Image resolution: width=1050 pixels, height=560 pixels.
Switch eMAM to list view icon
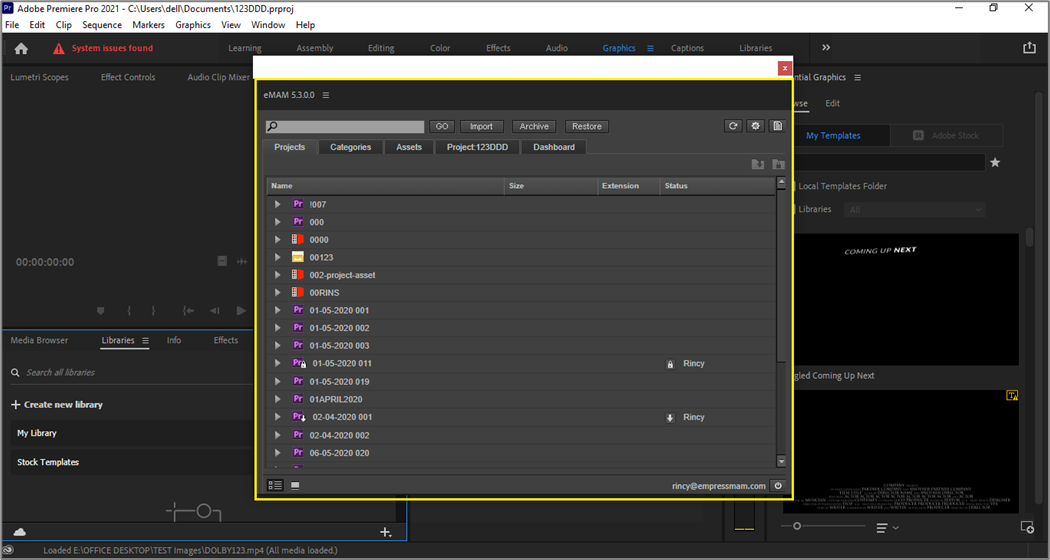275,486
